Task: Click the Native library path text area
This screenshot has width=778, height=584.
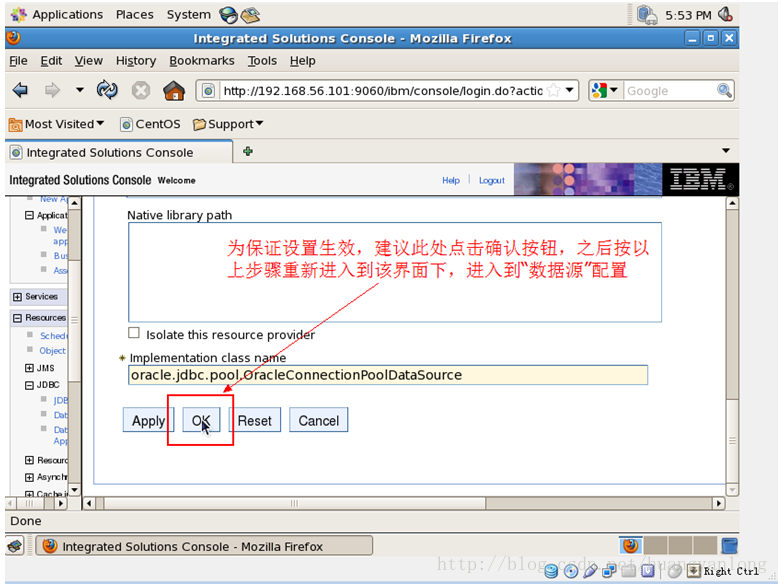Action: click(x=394, y=272)
